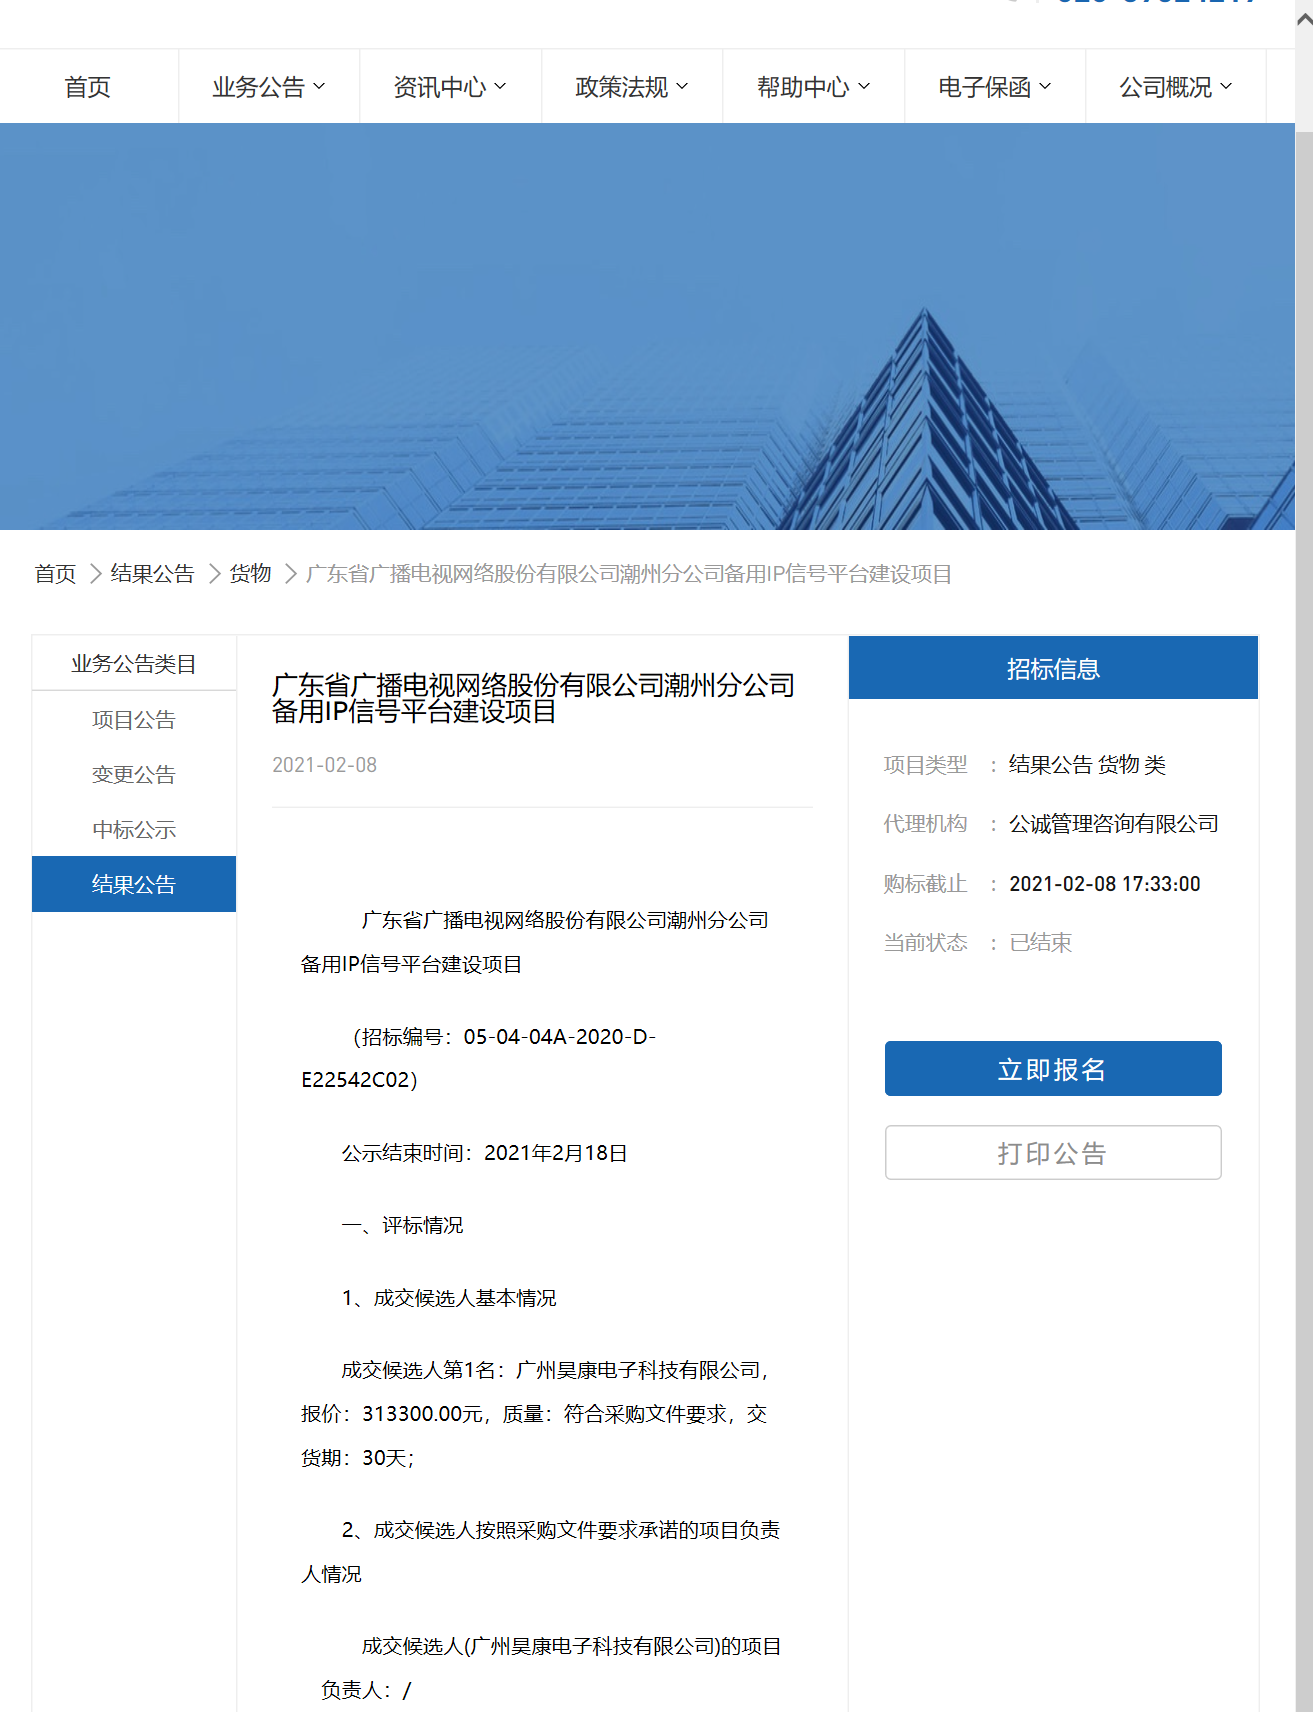The image size is (1313, 1712).
Task: Expand the 资讯中心 dropdown menu
Action: click(x=450, y=87)
